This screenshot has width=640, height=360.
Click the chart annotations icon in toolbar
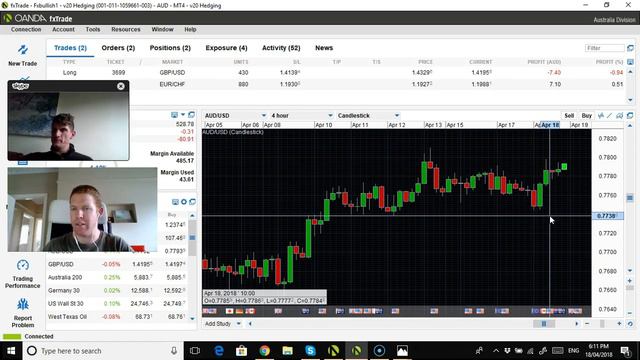click(x=620, y=116)
